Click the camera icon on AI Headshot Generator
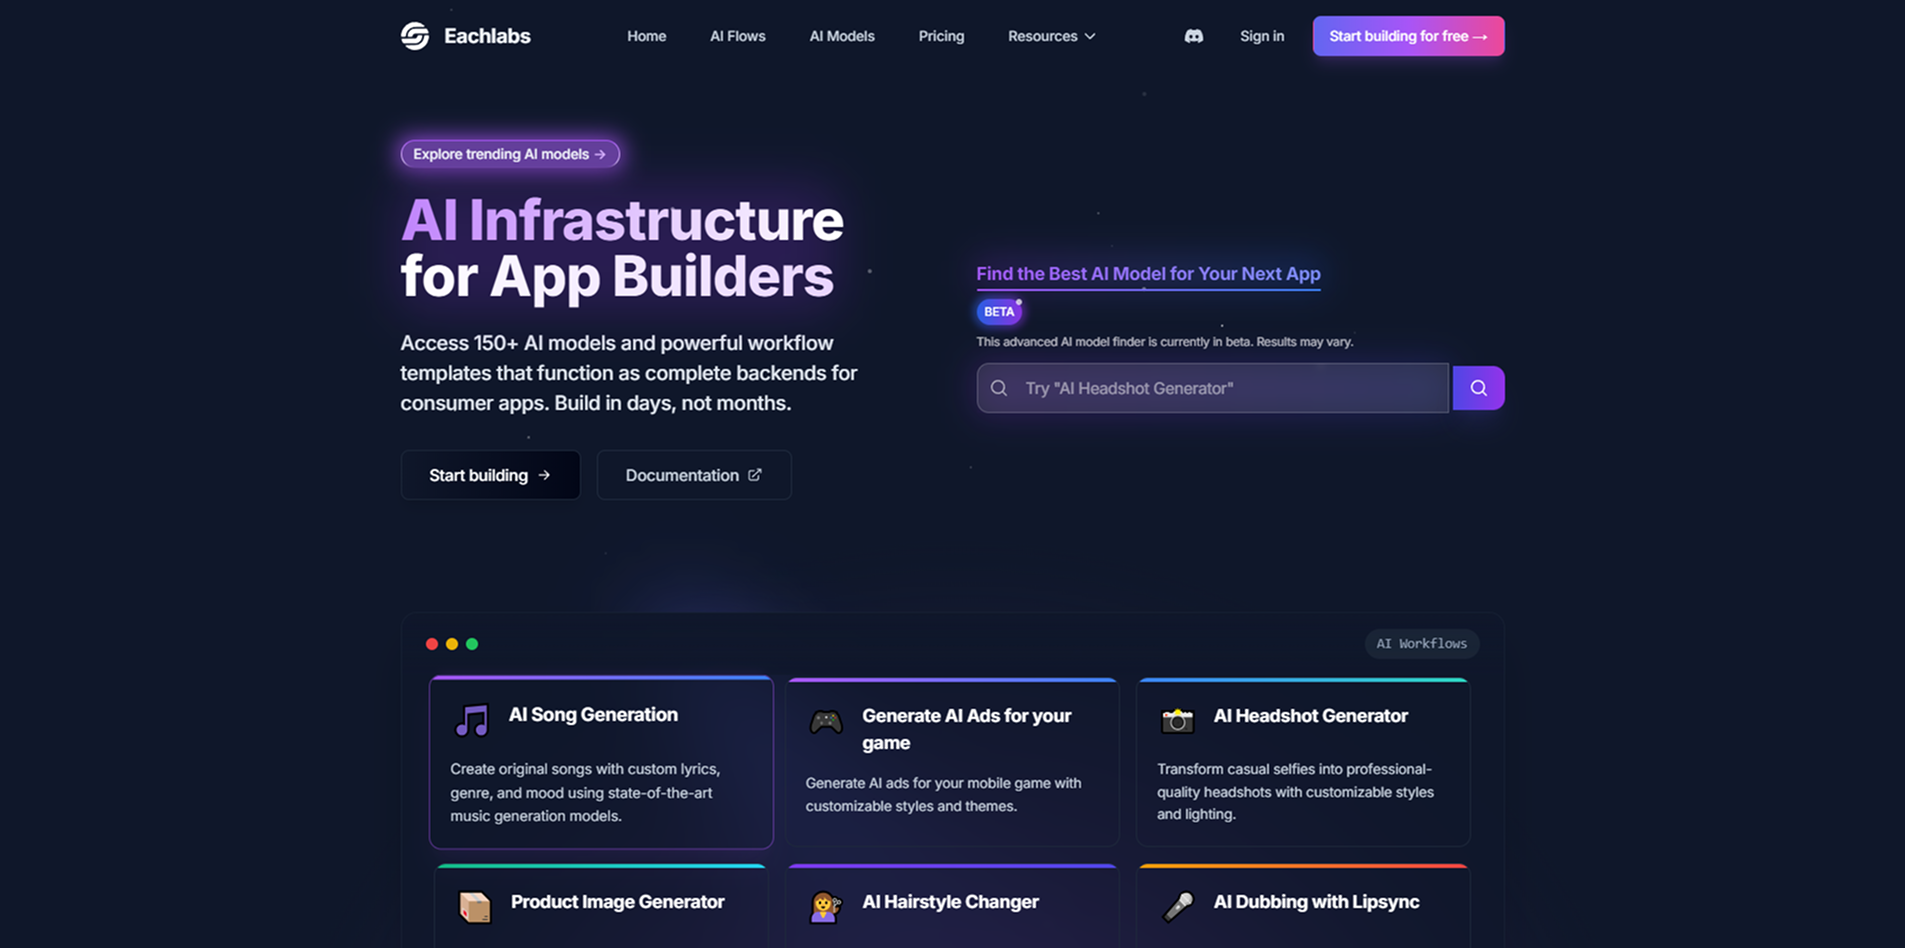The height and width of the screenshot is (948, 1905). point(1177,720)
